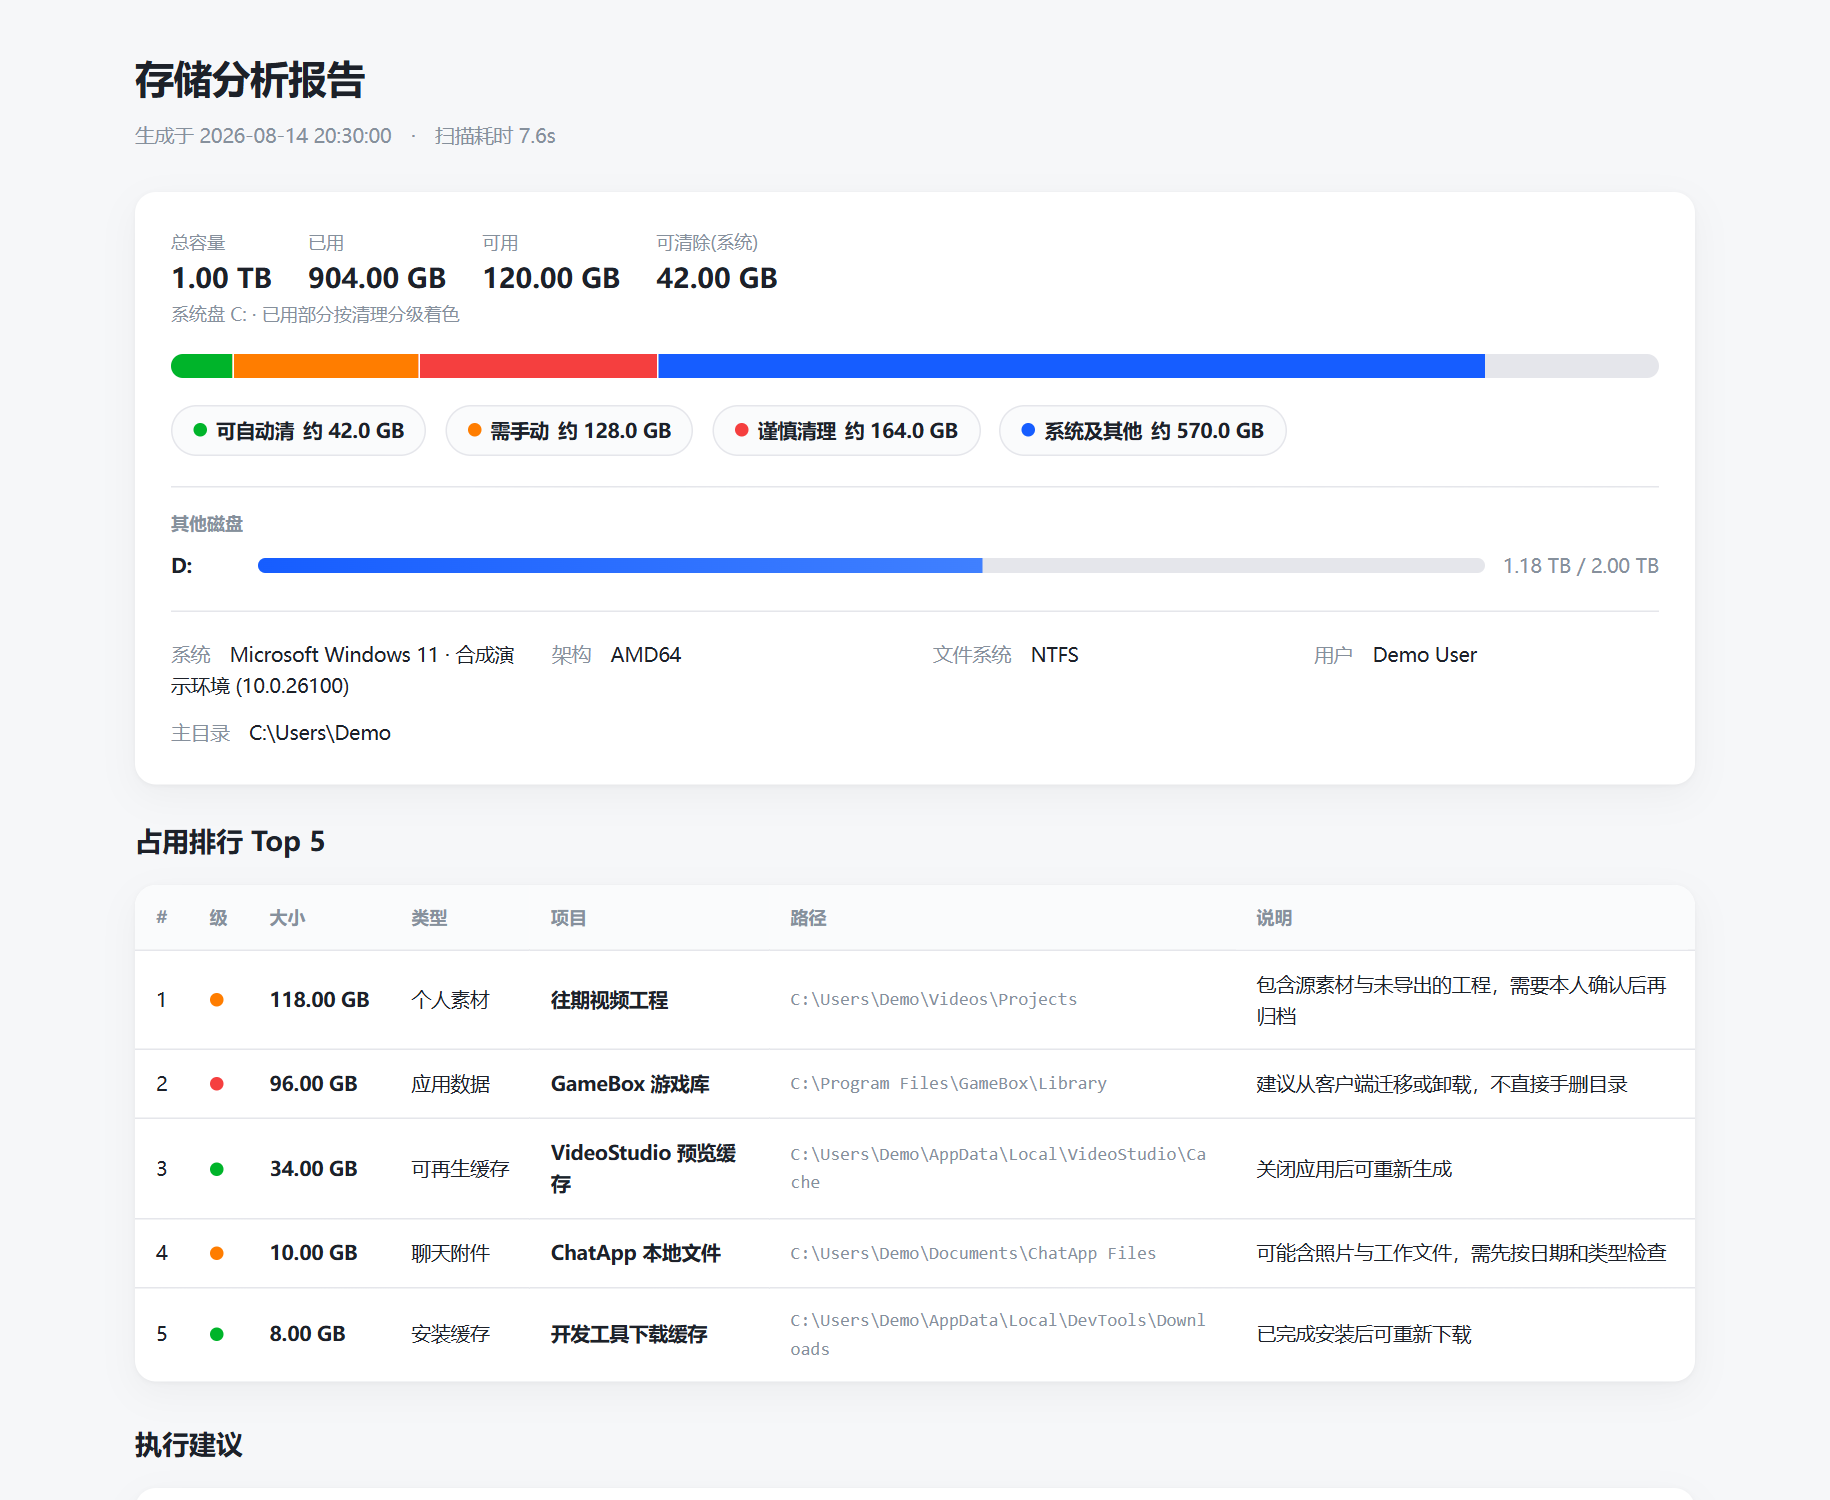
Task: Click the D: drive usage progress bar
Action: pos(871,566)
